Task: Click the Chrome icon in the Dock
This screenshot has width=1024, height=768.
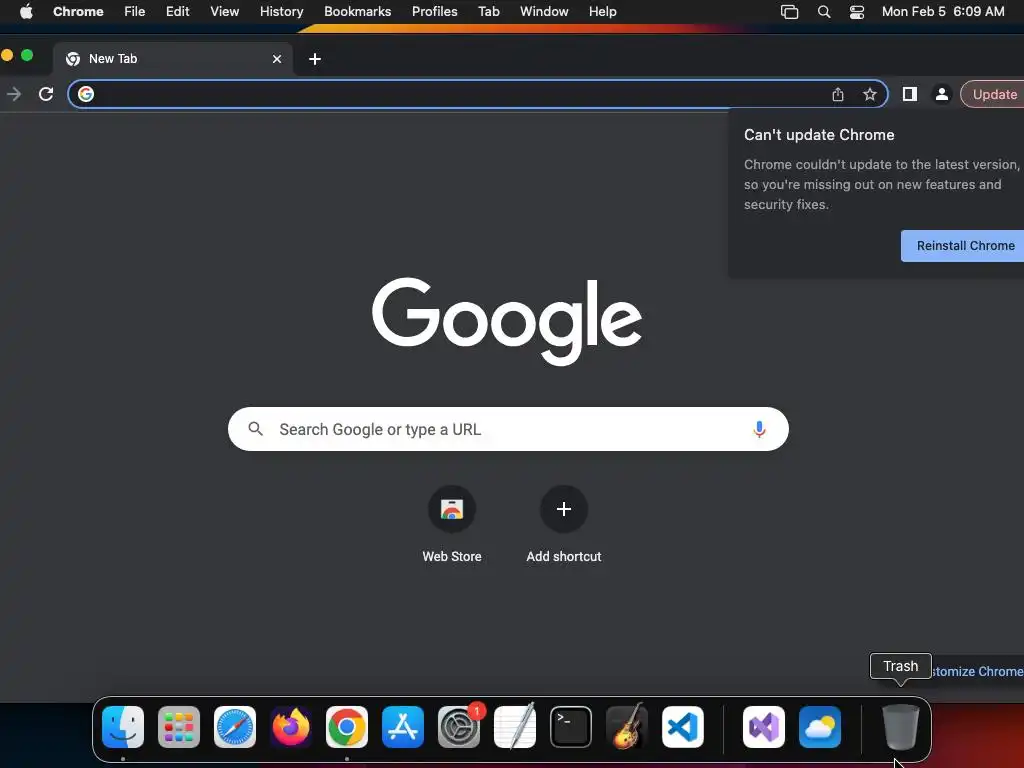Action: tap(347, 727)
